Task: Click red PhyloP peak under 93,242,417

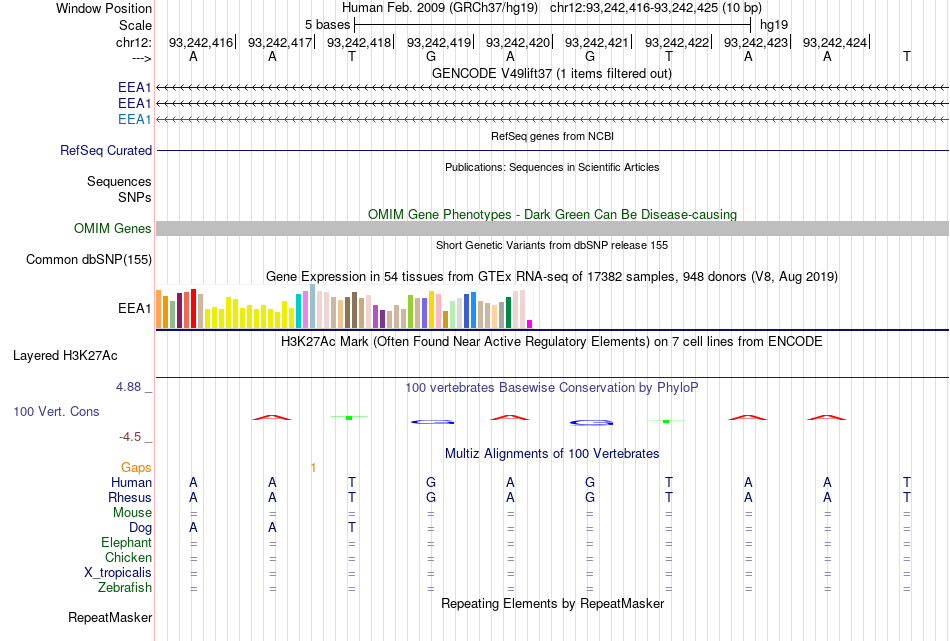Action: click(x=272, y=417)
